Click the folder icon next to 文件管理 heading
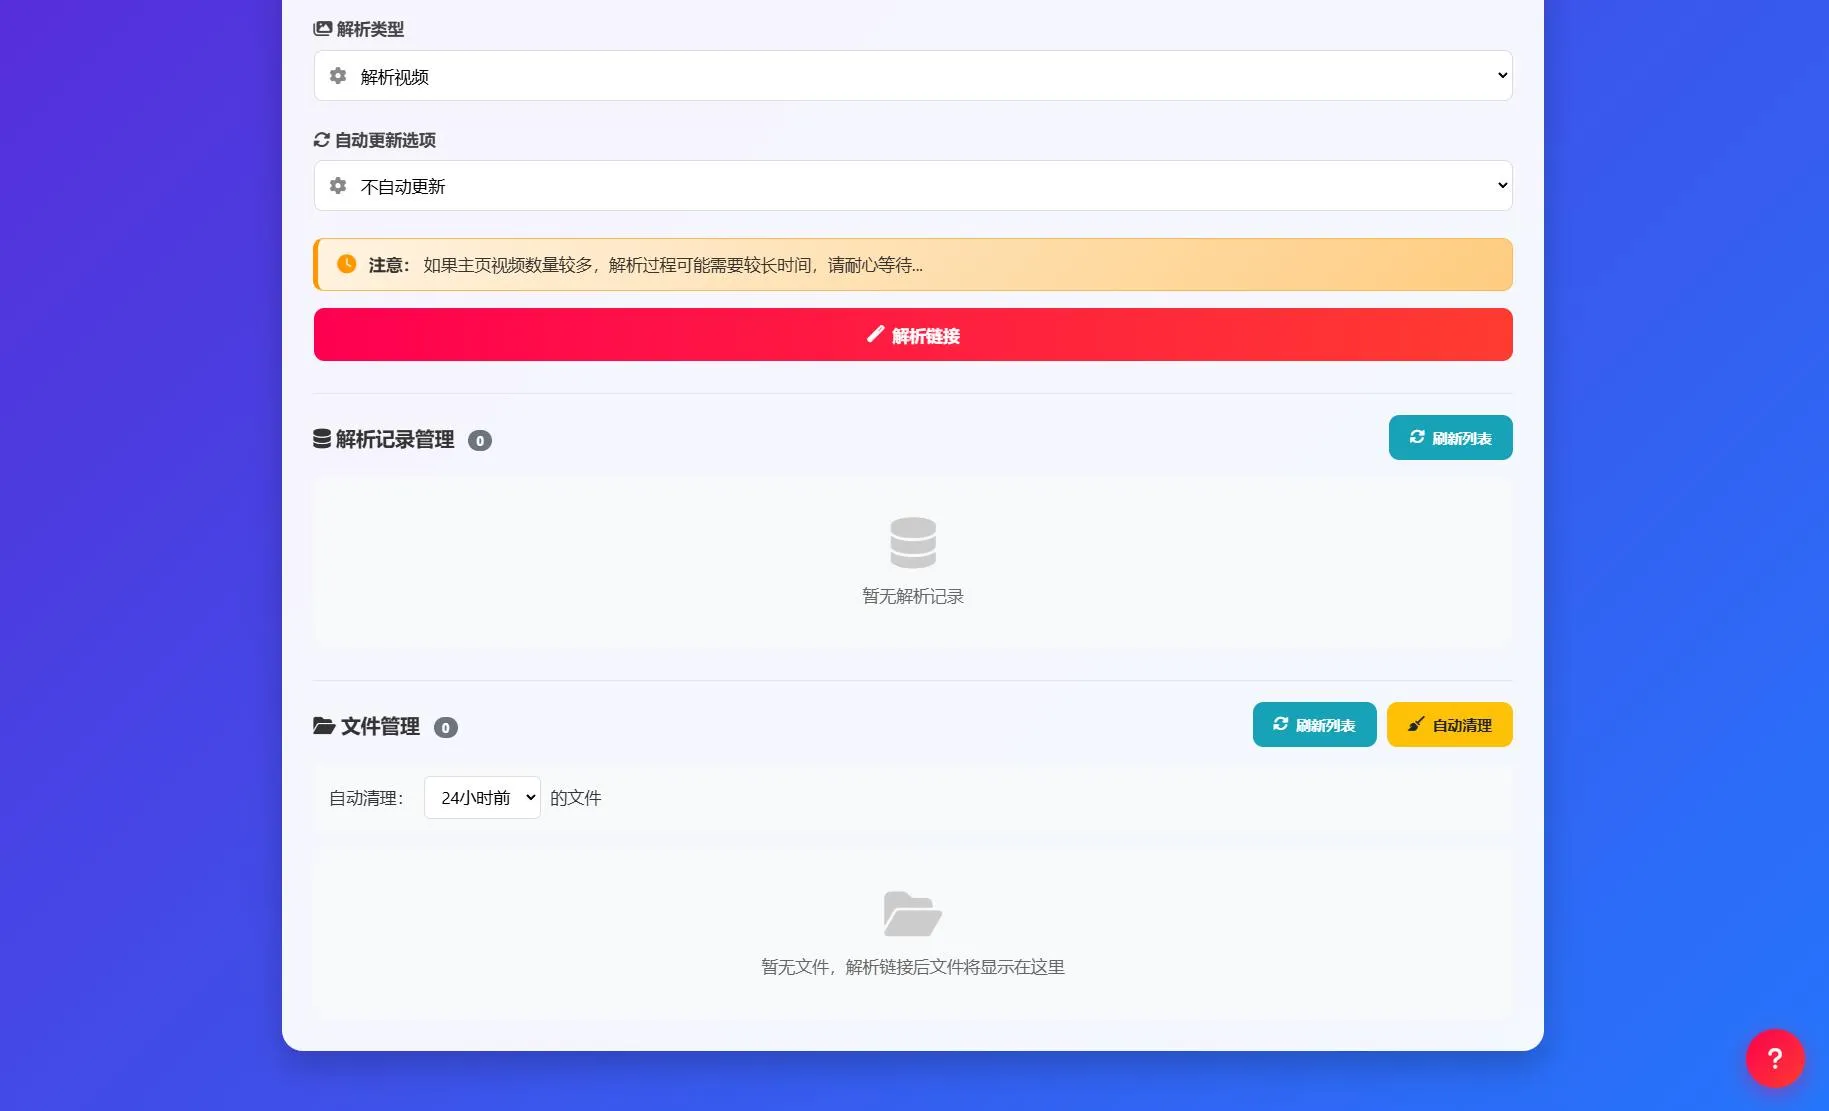The width and height of the screenshot is (1829, 1111). (321, 726)
